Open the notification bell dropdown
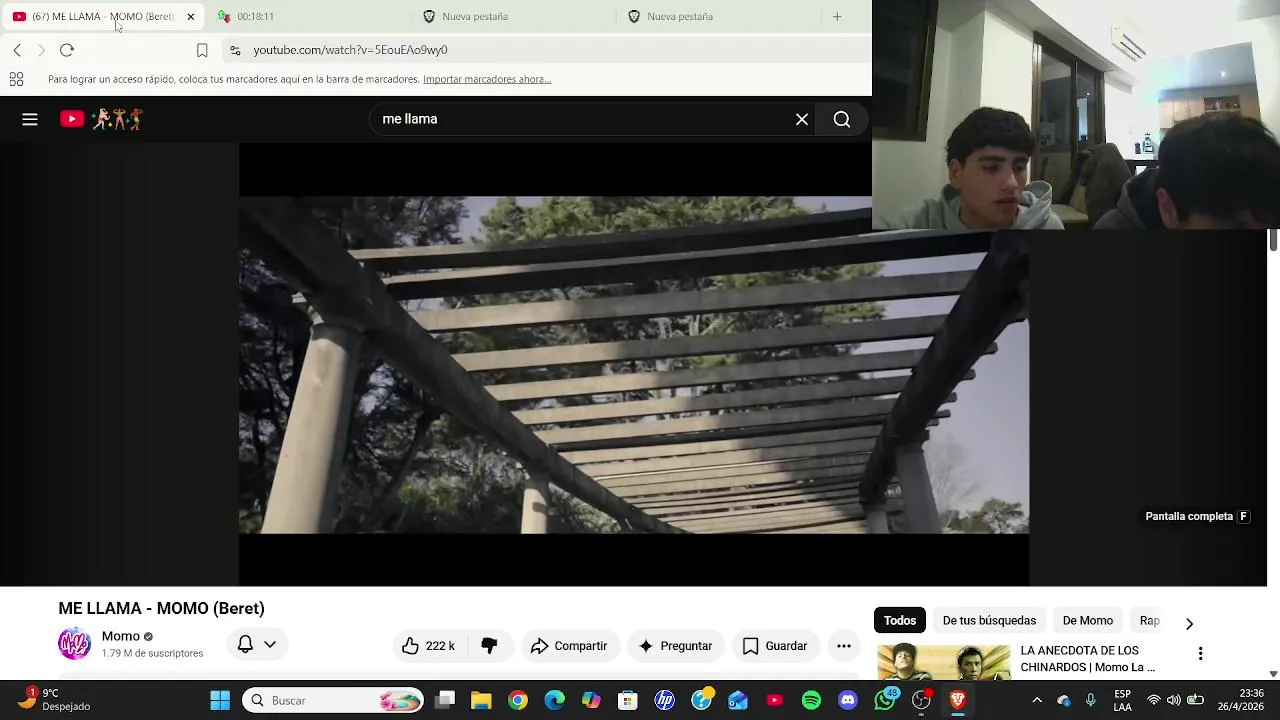 pyautogui.click(x=257, y=644)
